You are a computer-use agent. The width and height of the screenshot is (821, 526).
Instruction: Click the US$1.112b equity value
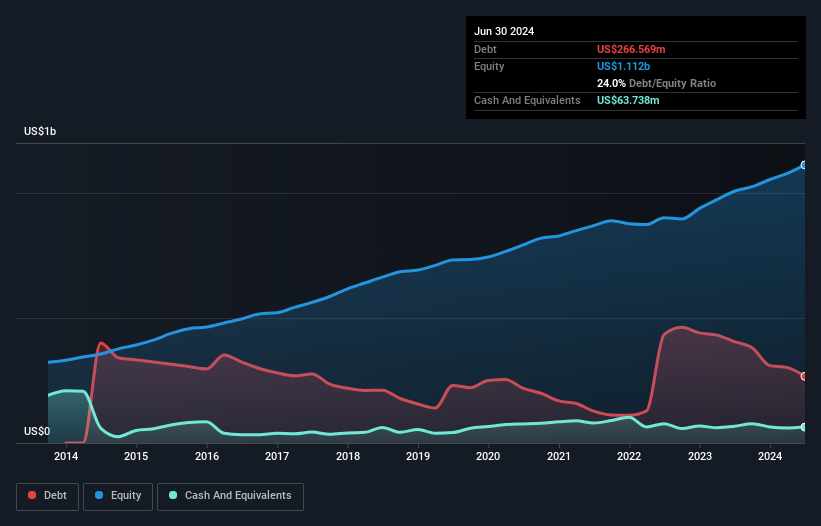(623, 66)
